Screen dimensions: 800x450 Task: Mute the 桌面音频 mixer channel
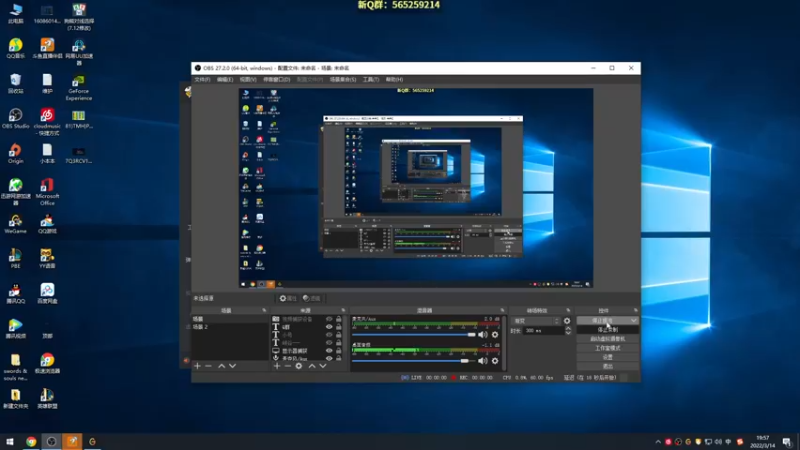483,361
